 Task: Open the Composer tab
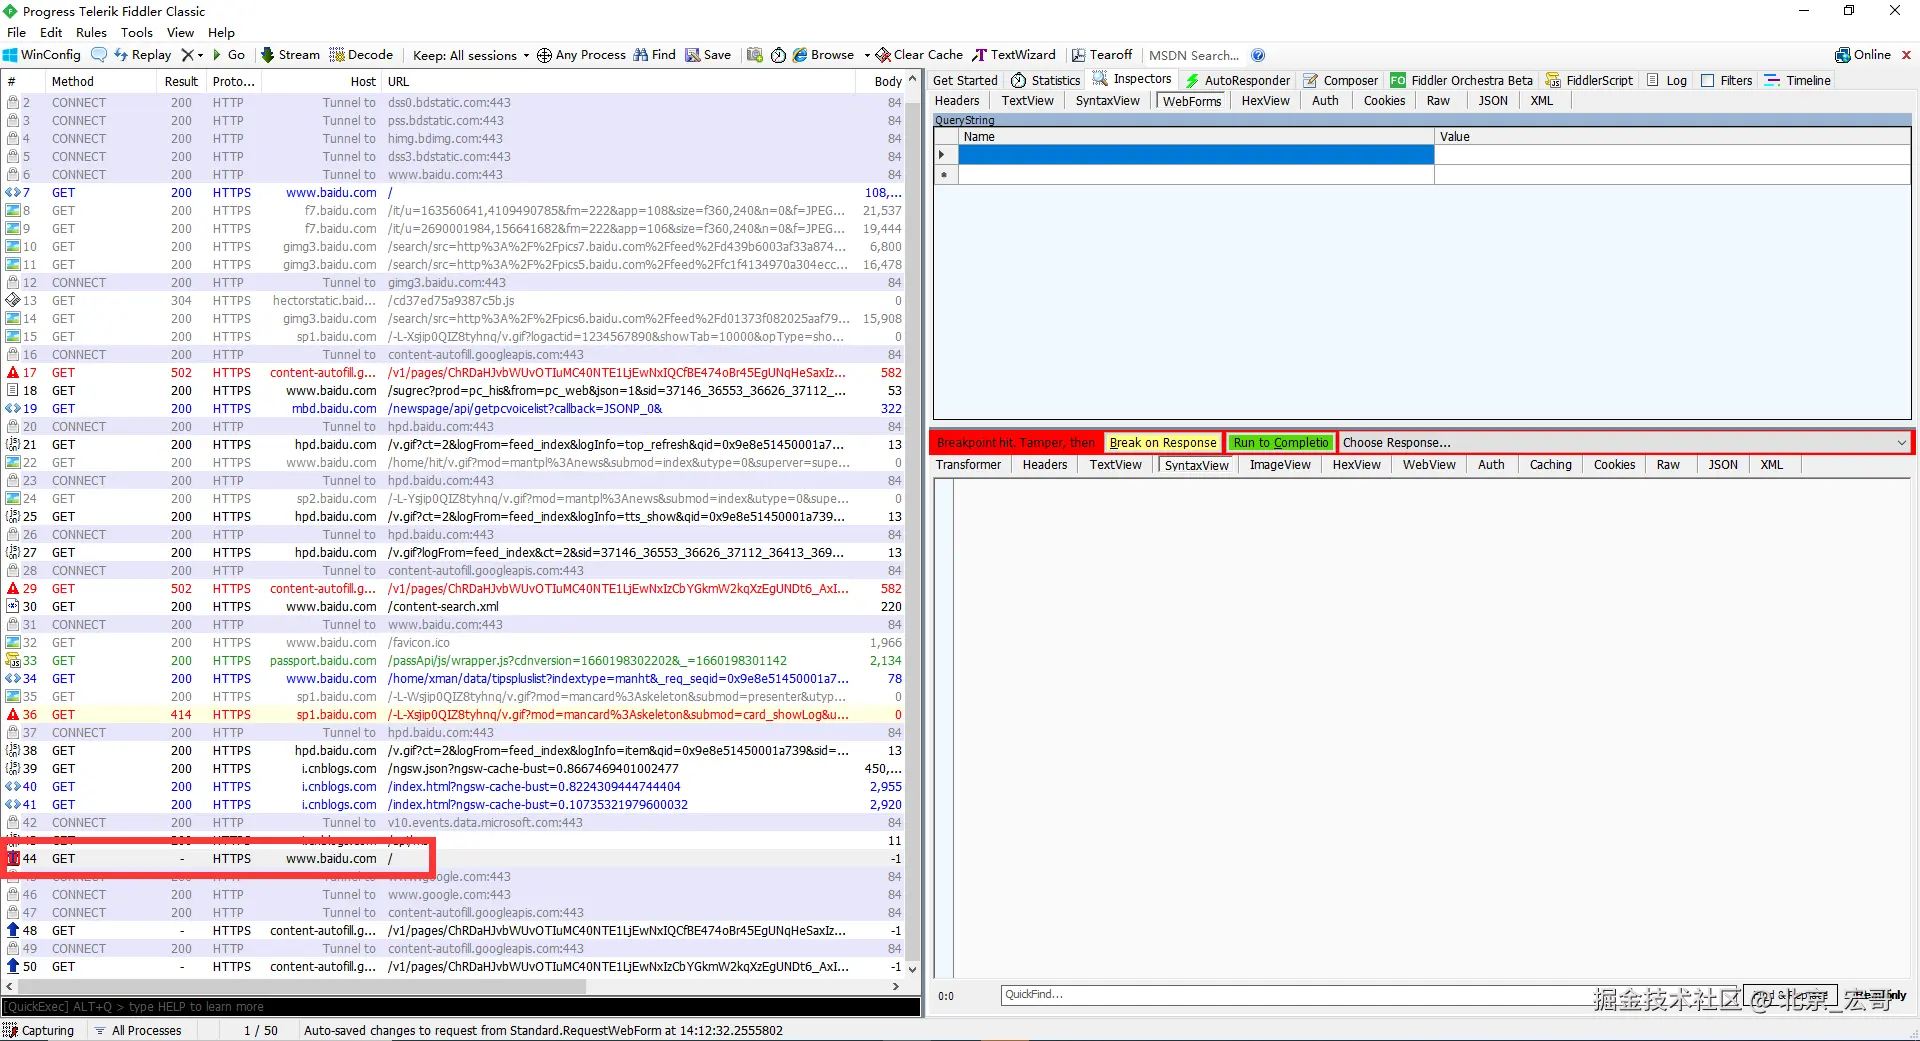(x=1340, y=80)
